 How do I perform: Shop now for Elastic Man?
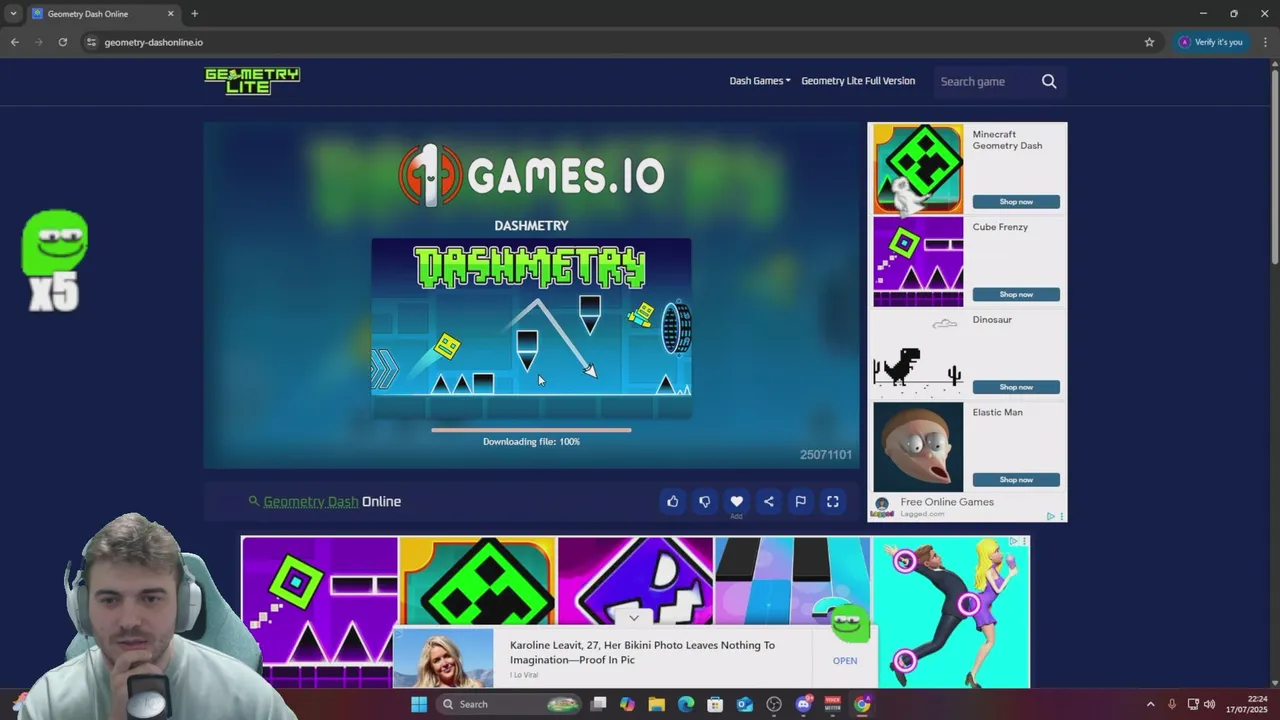(x=1016, y=479)
